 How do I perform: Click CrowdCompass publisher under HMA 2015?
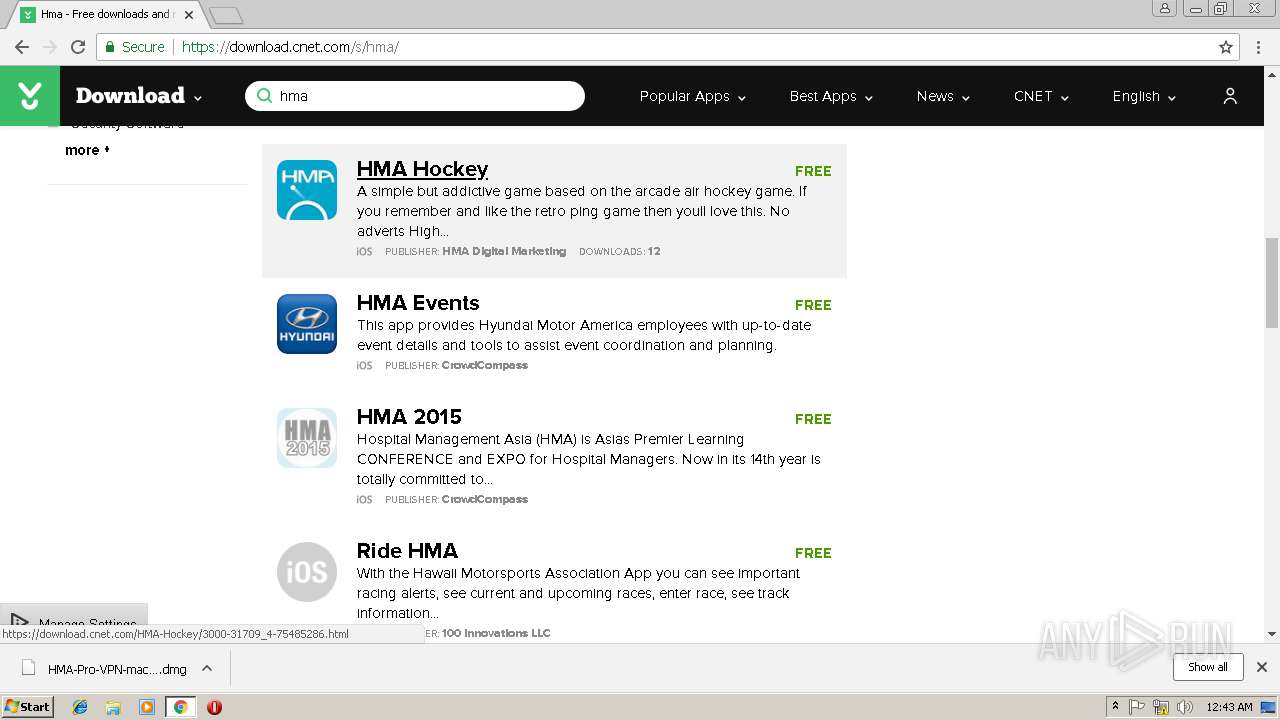485,499
